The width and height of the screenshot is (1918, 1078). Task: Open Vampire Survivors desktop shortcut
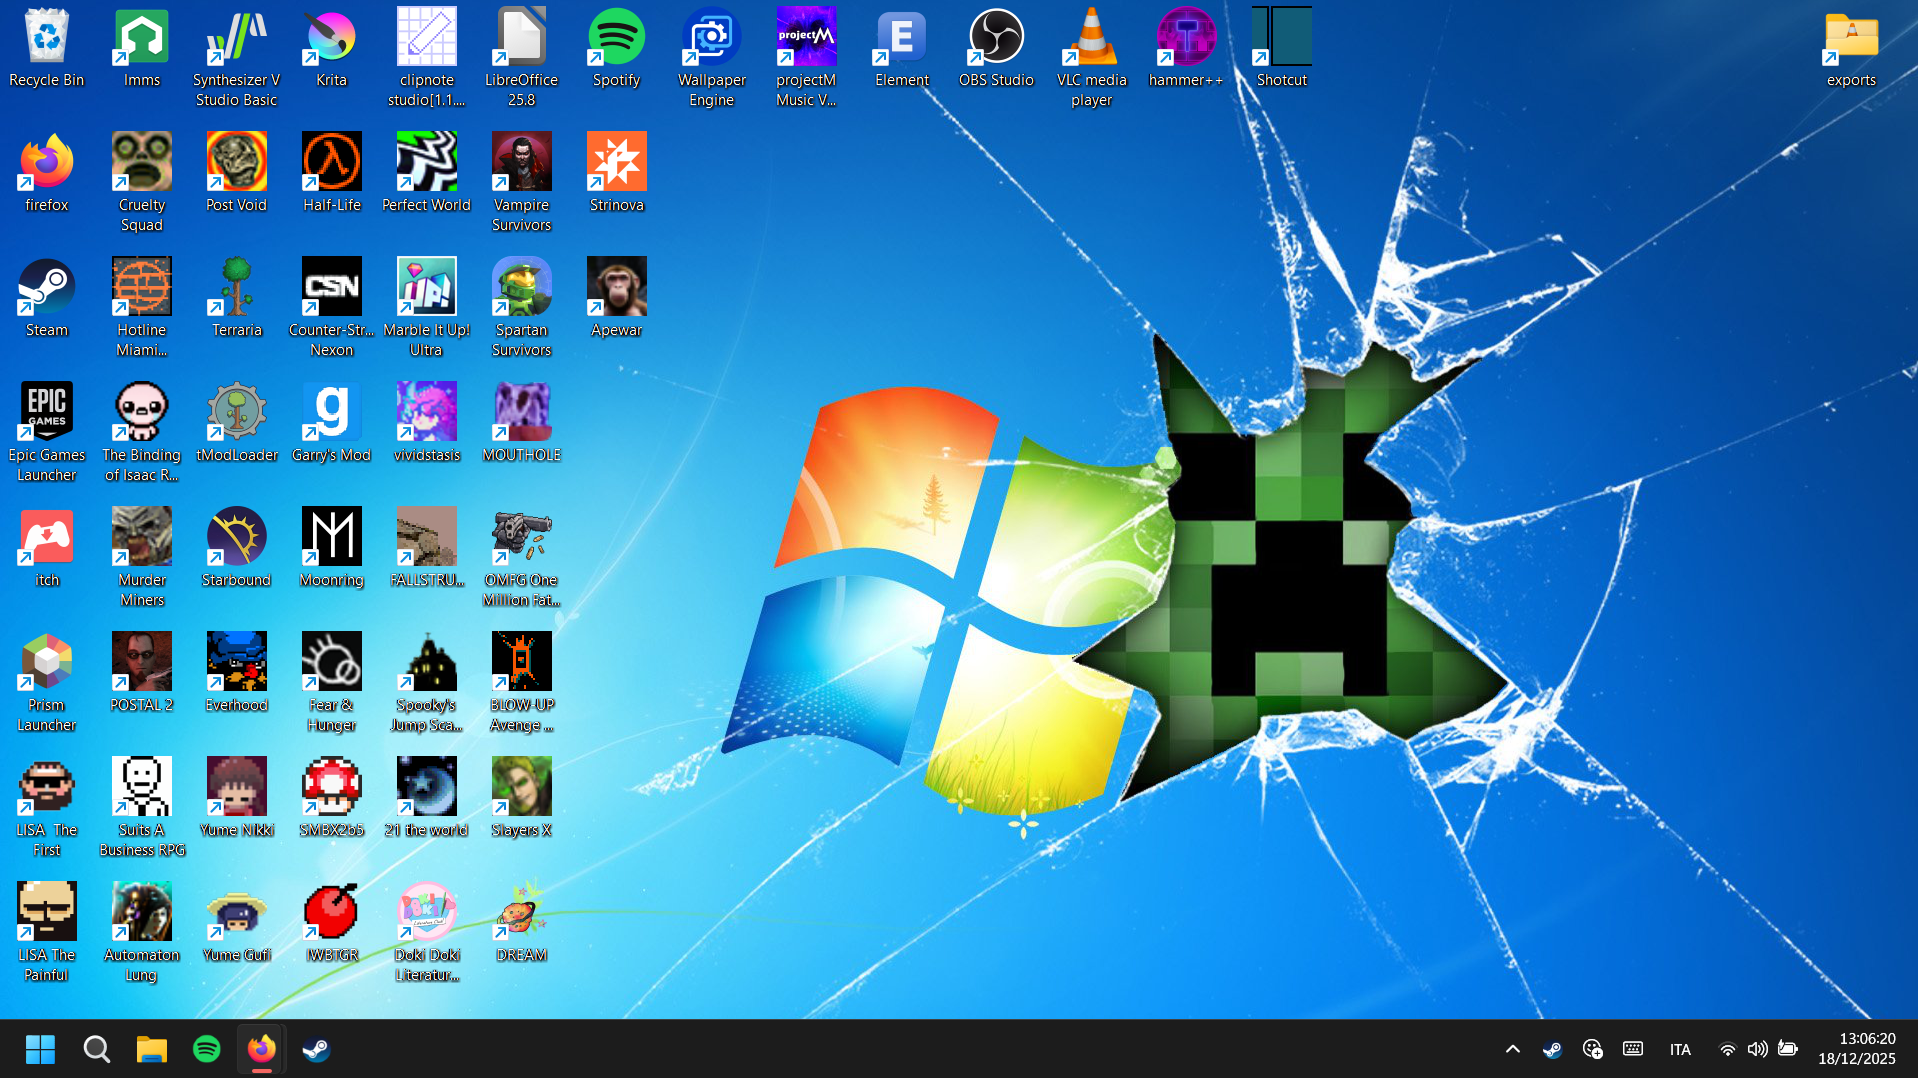pos(521,183)
